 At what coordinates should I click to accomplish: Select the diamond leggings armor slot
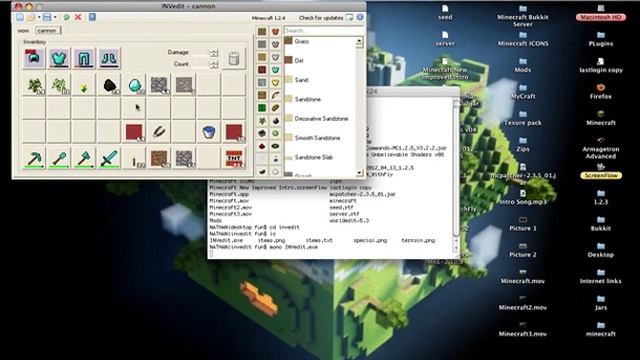tap(84, 58)
